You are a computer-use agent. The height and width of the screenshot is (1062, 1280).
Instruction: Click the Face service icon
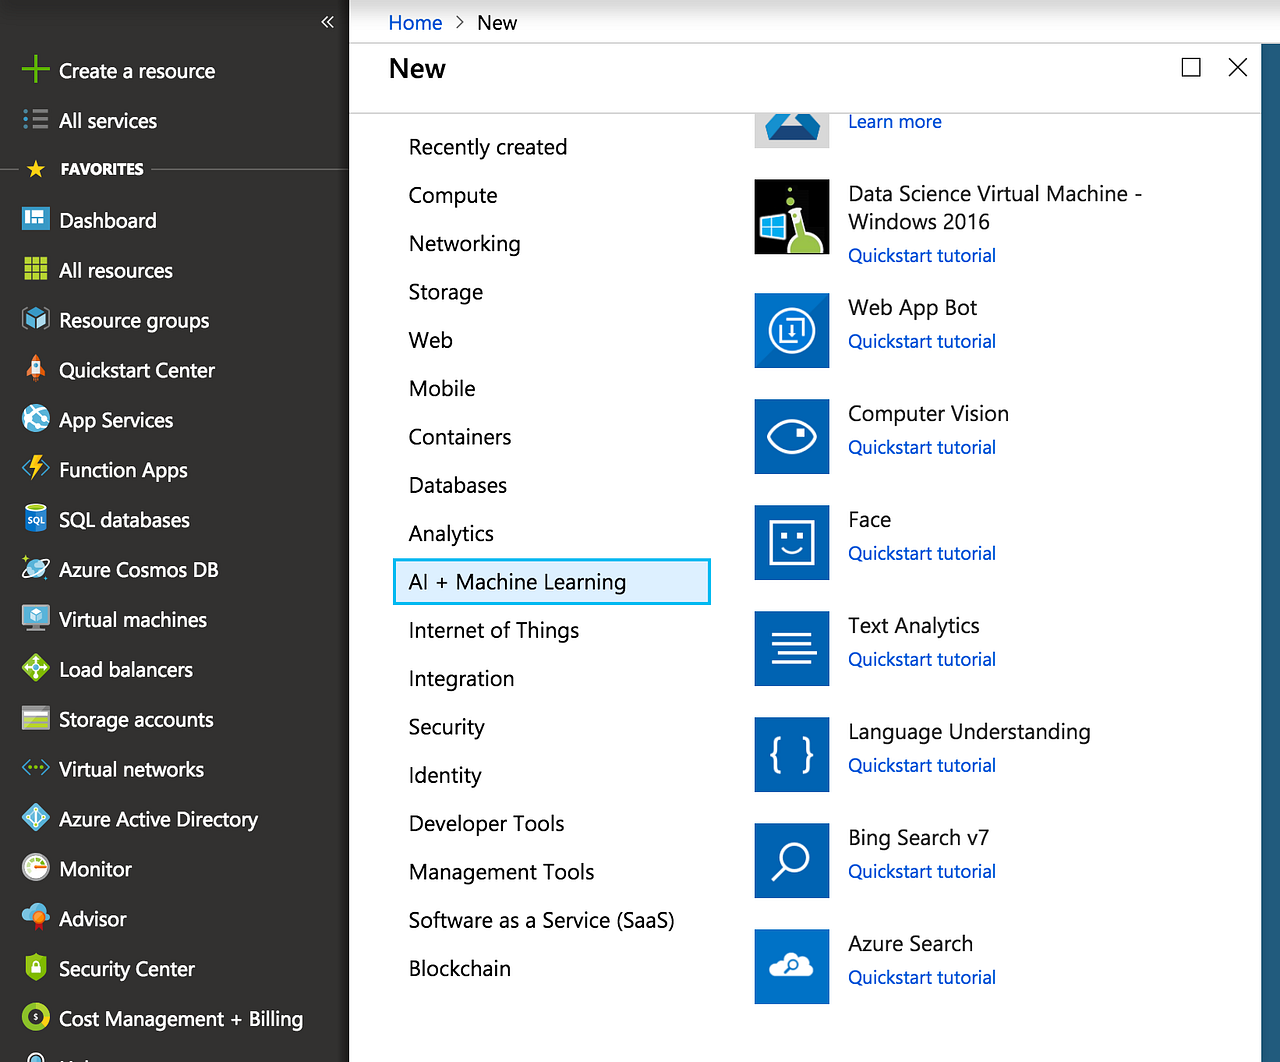(x=791, y=542)
